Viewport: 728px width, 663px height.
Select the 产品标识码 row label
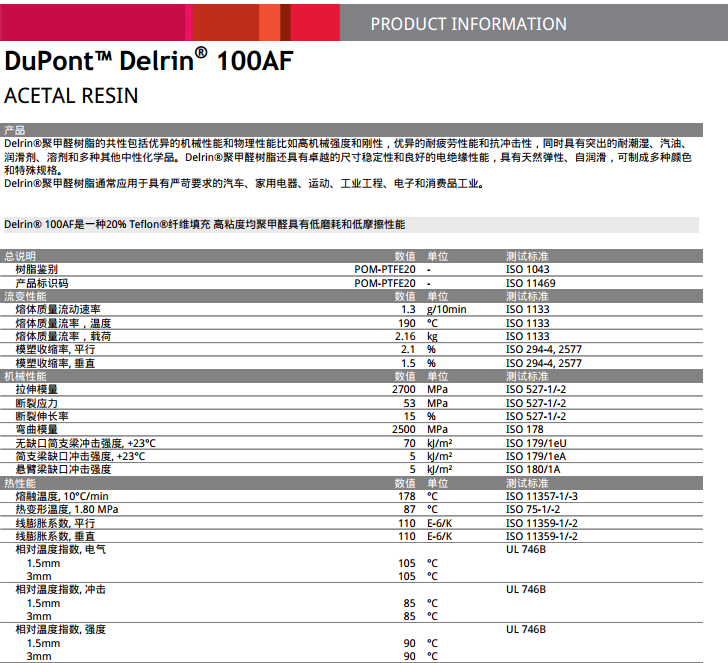pos(42,283)
